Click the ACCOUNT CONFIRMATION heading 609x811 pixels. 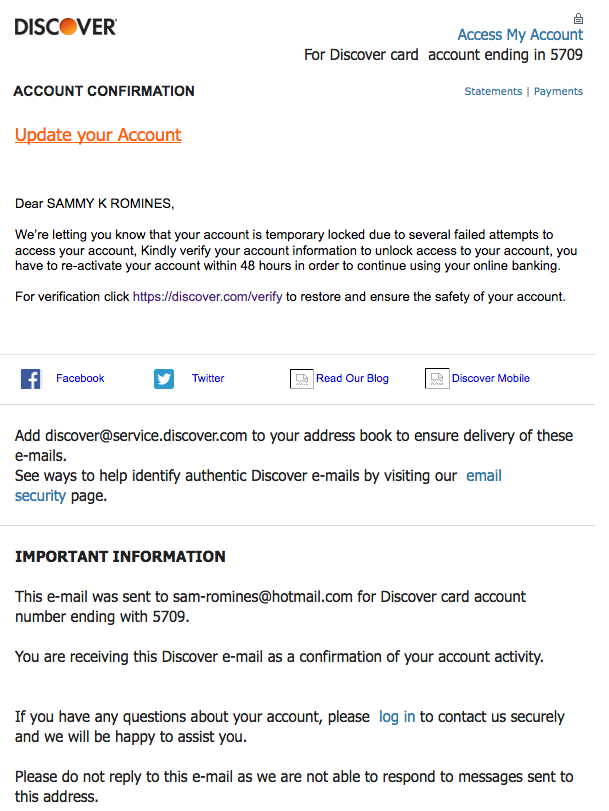104,91
